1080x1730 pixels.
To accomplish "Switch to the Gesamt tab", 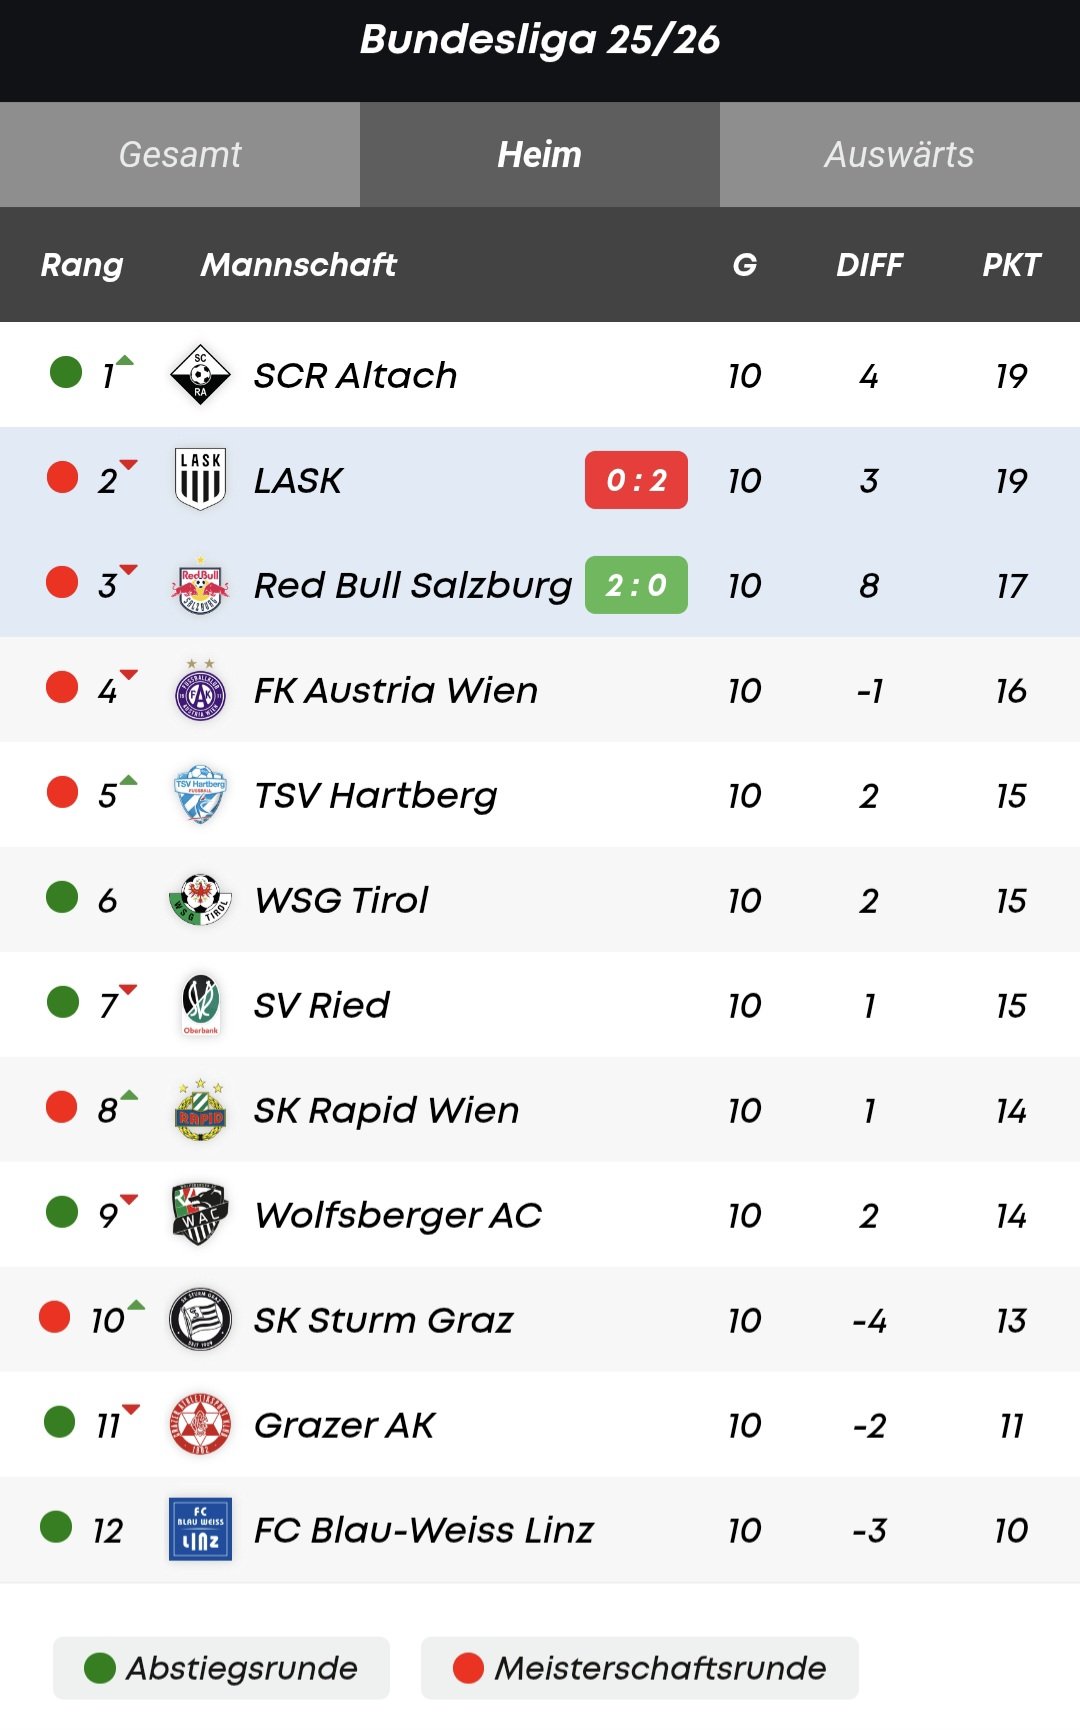I will tap(180, 155).
